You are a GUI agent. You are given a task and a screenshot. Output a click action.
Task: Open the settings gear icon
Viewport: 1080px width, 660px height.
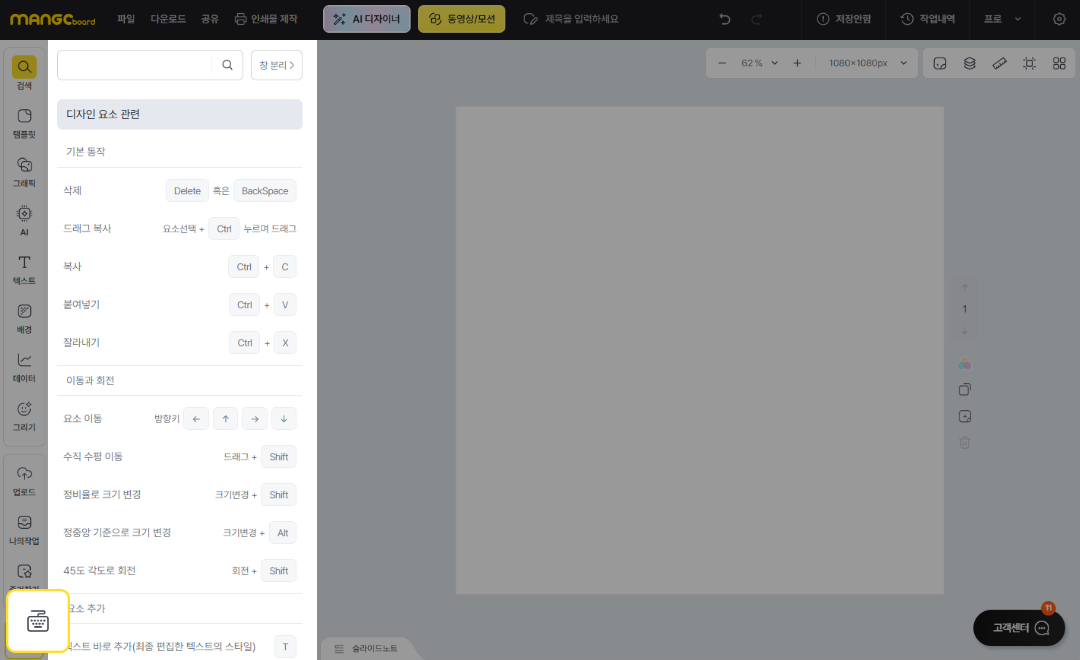1059,19
